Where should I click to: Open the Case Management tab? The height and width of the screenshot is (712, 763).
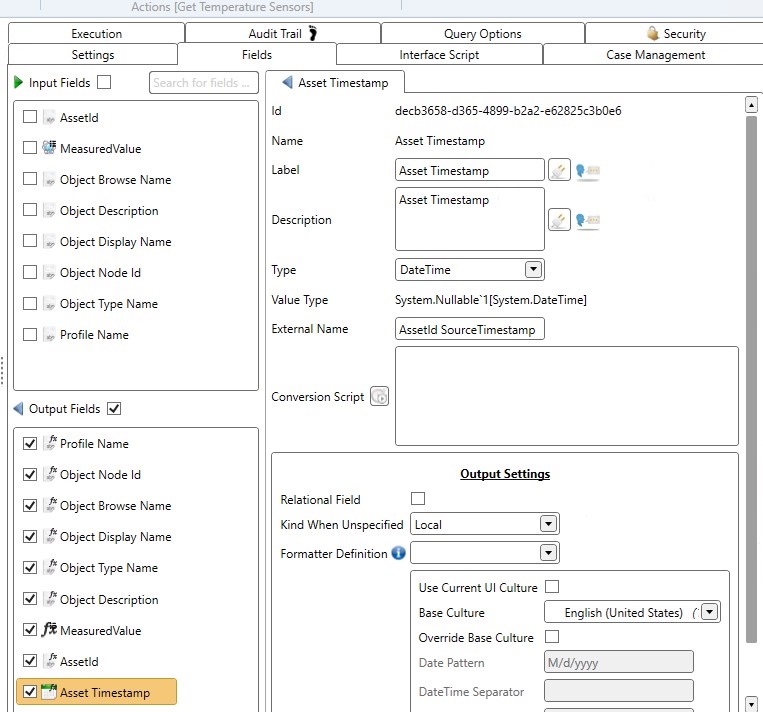coord(655,55)
